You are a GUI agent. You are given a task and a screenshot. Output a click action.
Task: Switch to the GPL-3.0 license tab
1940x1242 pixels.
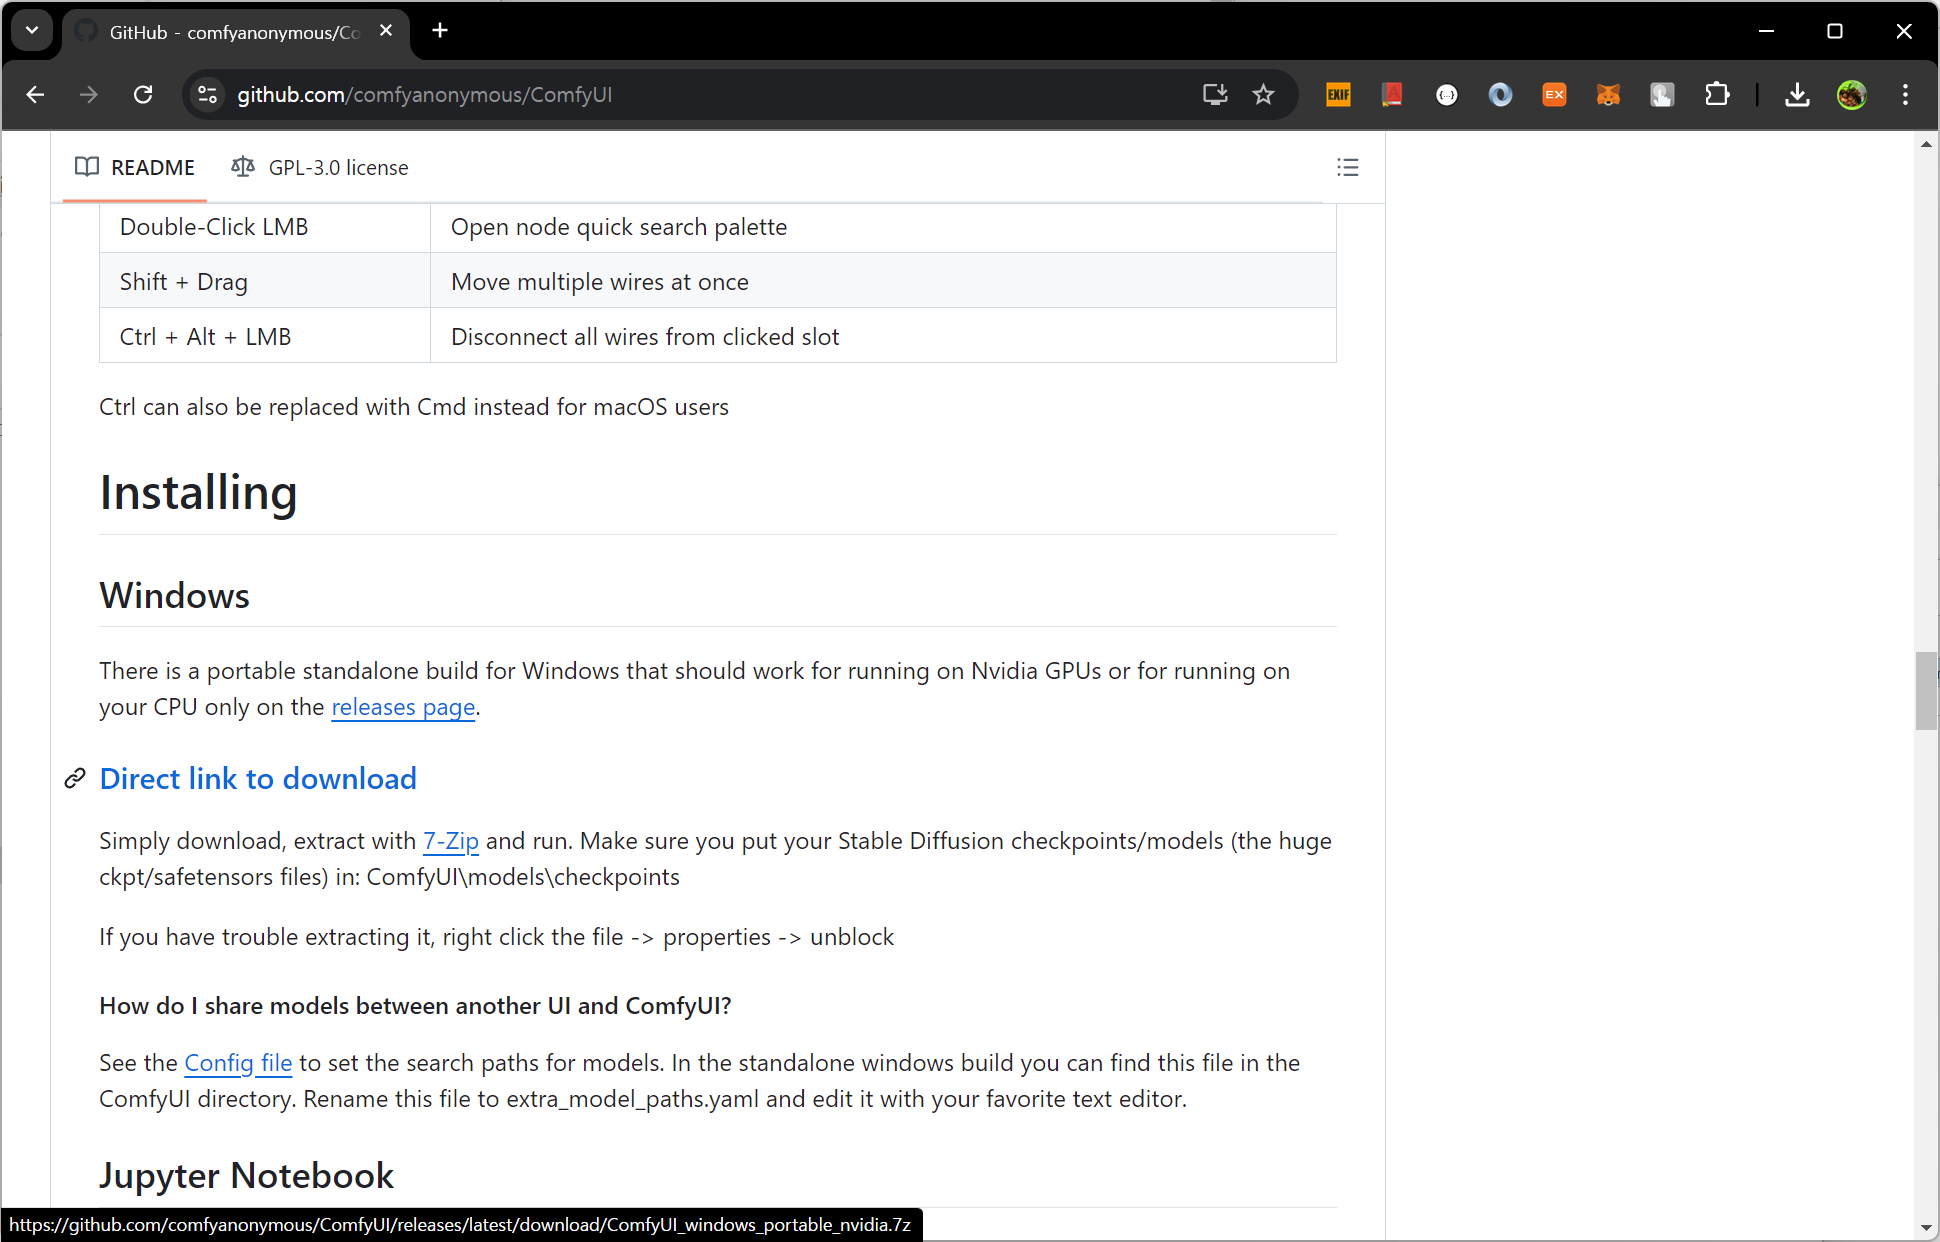pos(320,167)
